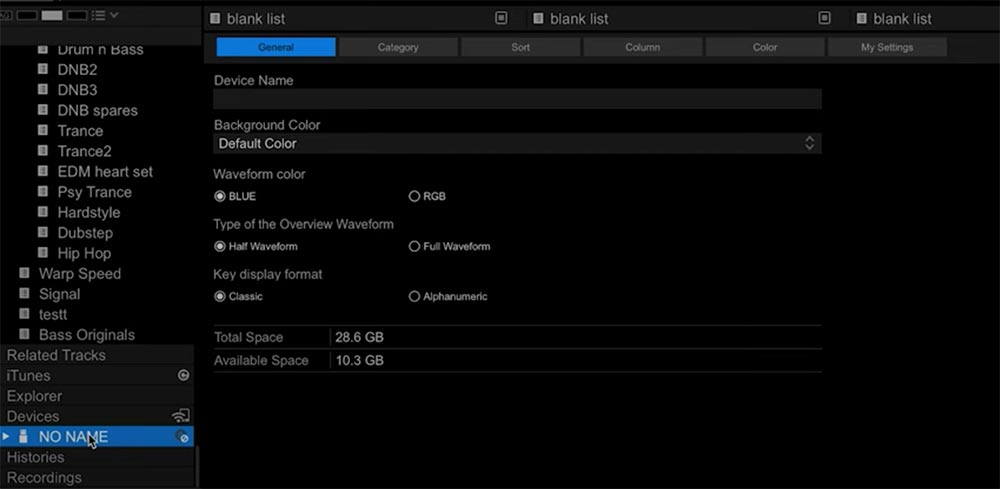Click the playlist icon beside Warp Speed
The image size is (1000, 489).
click(x=24, y=274)
